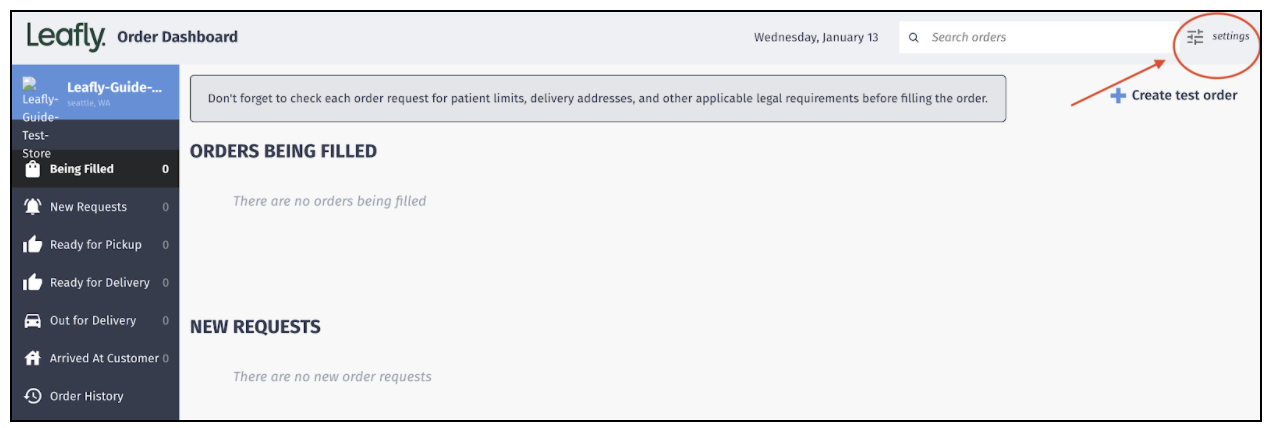Click the clock Order History icon

coord(32,396)
